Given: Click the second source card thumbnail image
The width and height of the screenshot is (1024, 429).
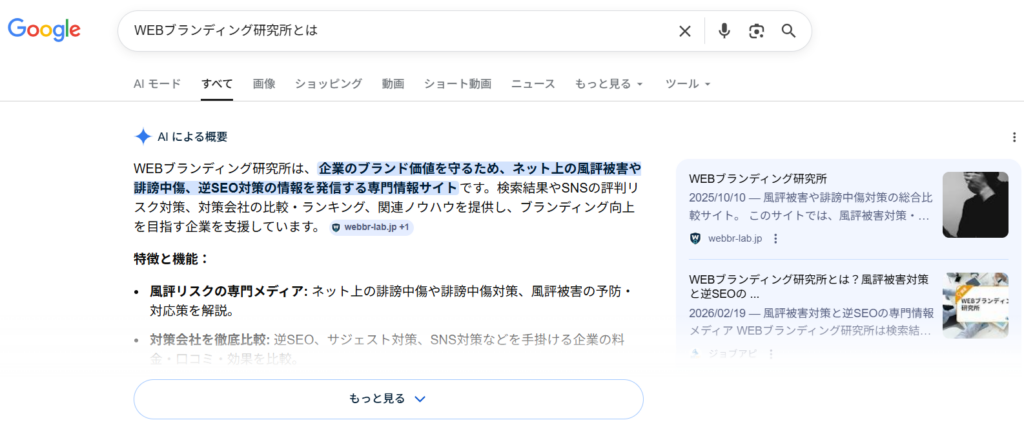Looking at the screenshot, I should 975,305.
